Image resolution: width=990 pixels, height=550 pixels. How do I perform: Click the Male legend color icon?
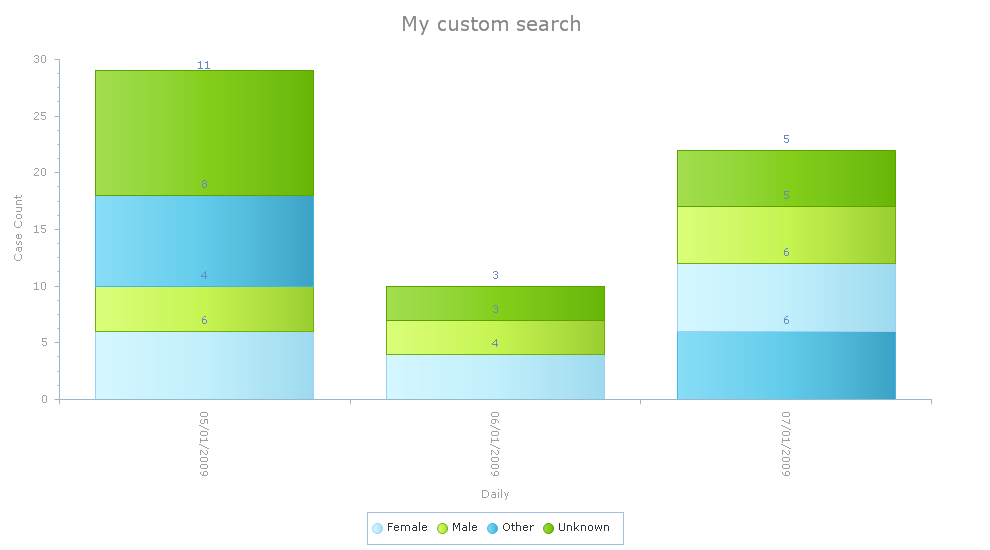(x=442, y=528)
